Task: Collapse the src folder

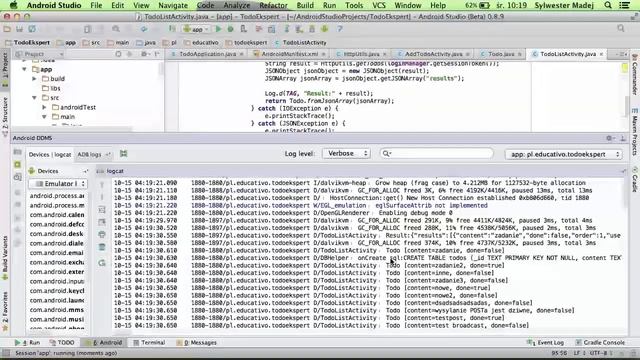Action: 35,98
